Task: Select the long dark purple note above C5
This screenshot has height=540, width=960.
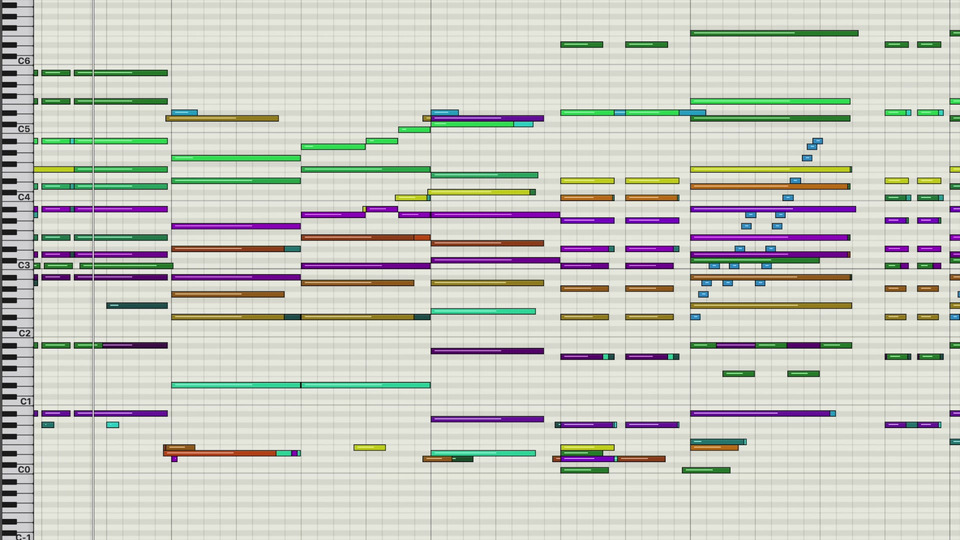Action: [487, 118]
